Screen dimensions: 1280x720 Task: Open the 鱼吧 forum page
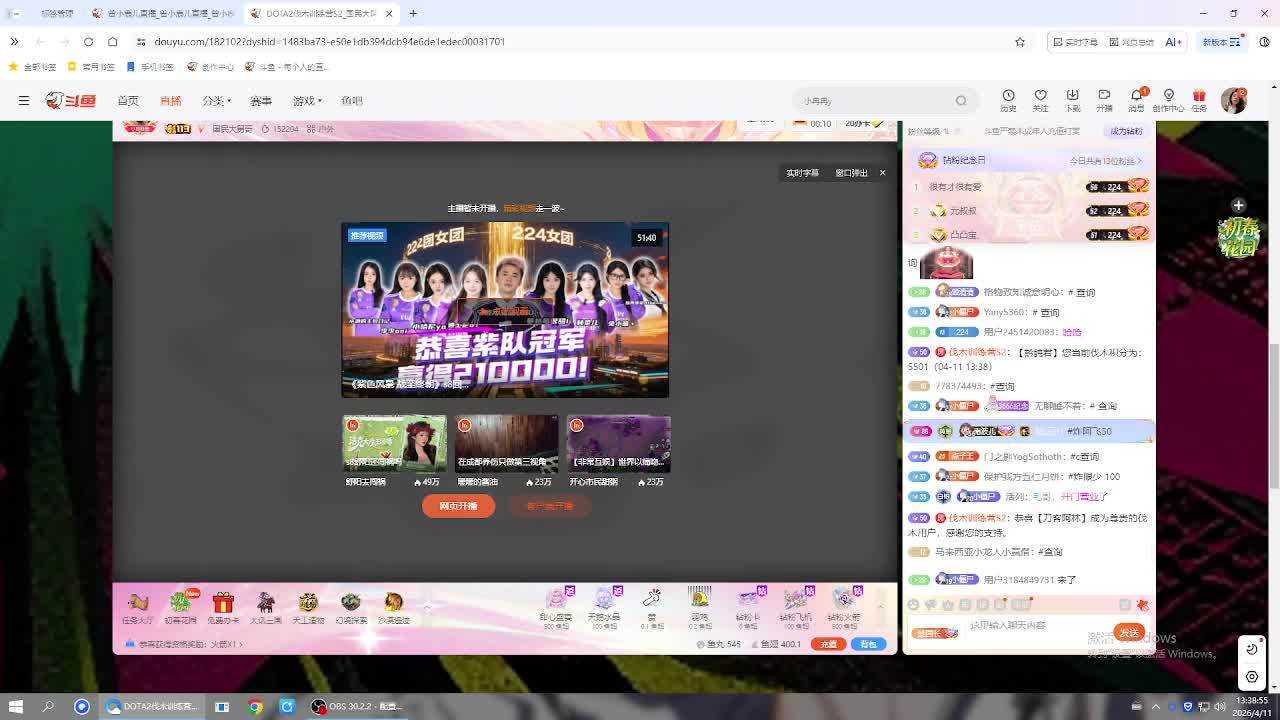tap(352, 101)
